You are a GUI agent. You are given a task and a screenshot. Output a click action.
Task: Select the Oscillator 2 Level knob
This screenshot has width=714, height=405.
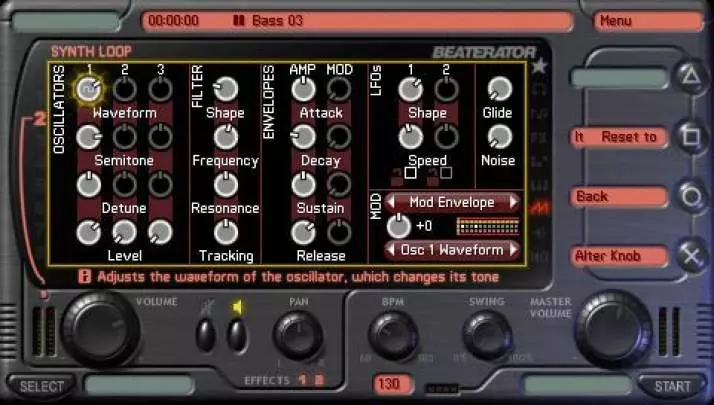pos(124,232)
